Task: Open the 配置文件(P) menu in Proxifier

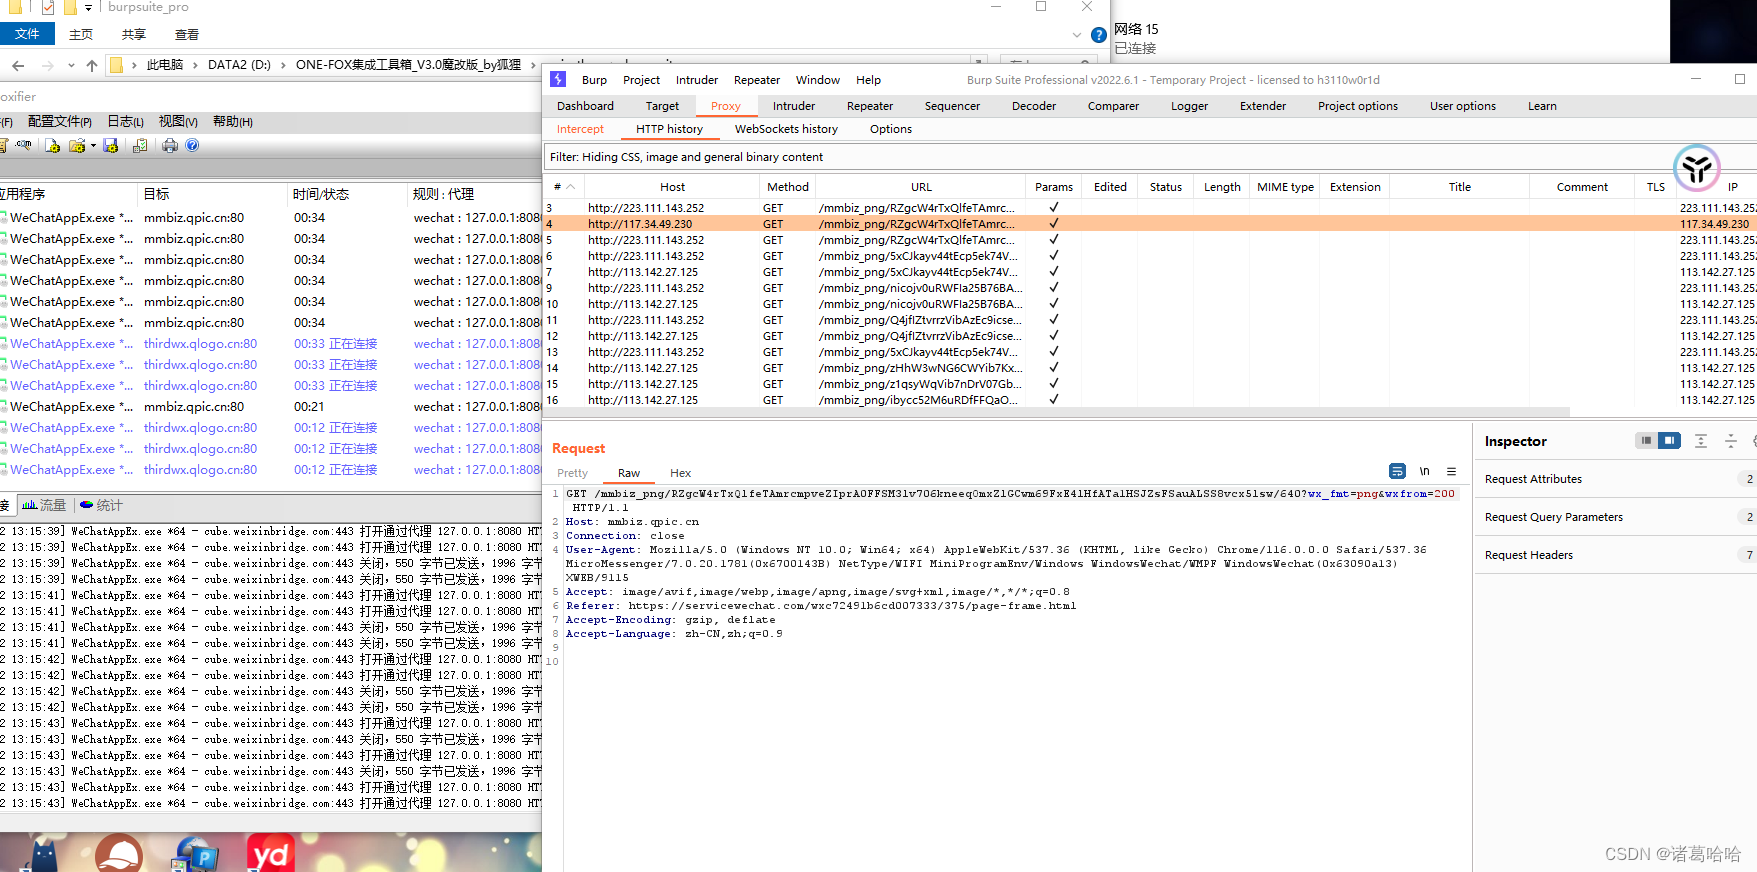Action: [60, 122]
